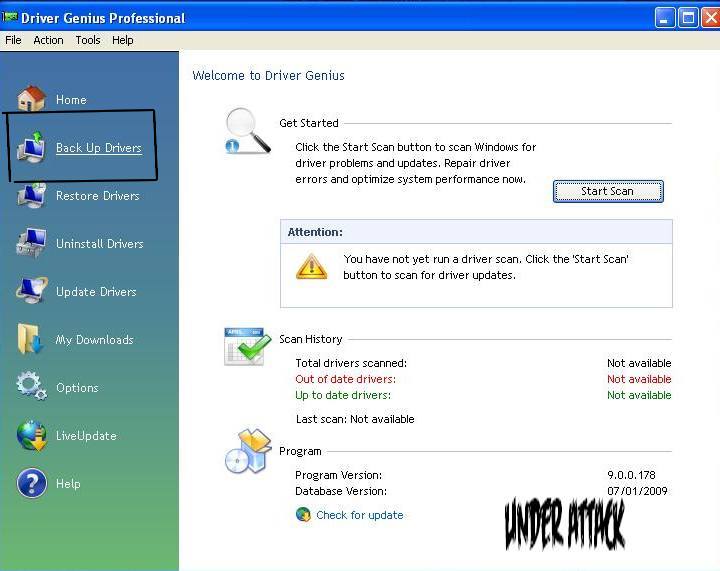
Task: Click the My Downloads folder icon
Action: 30,339
